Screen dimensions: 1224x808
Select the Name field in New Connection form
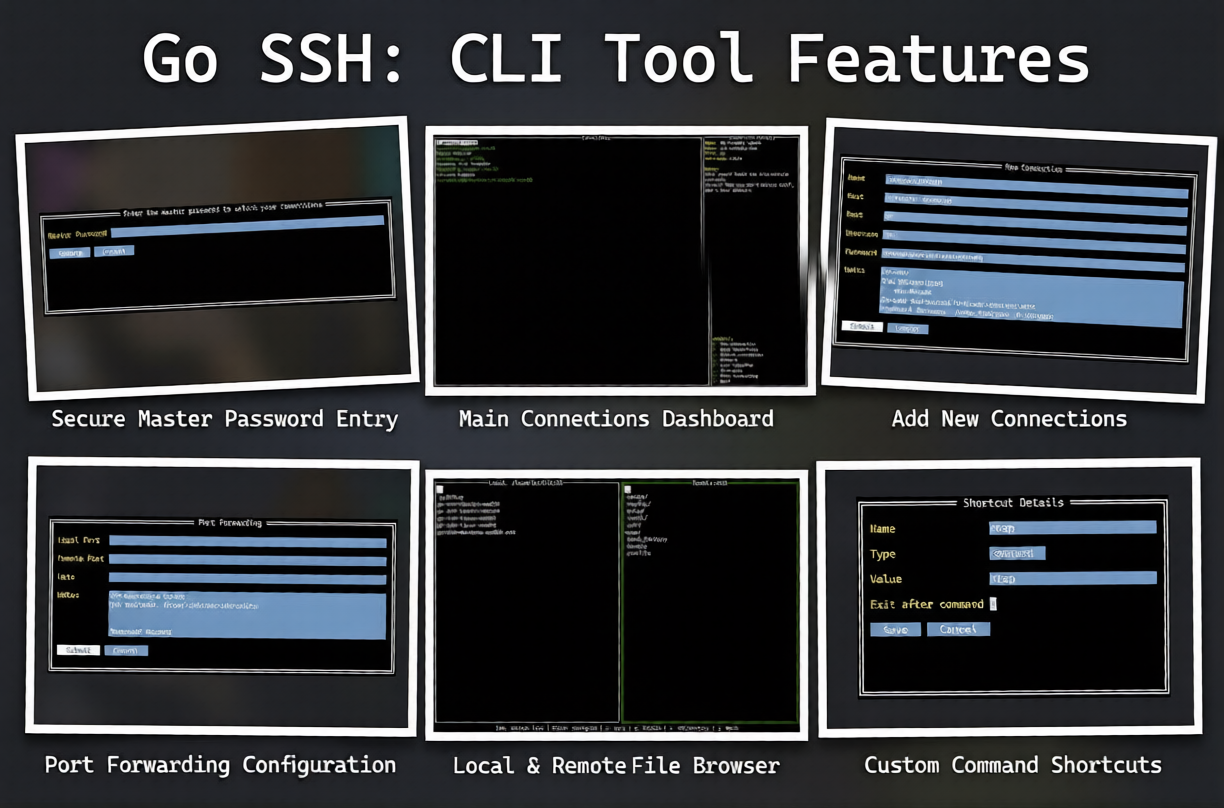(1036, 184)
